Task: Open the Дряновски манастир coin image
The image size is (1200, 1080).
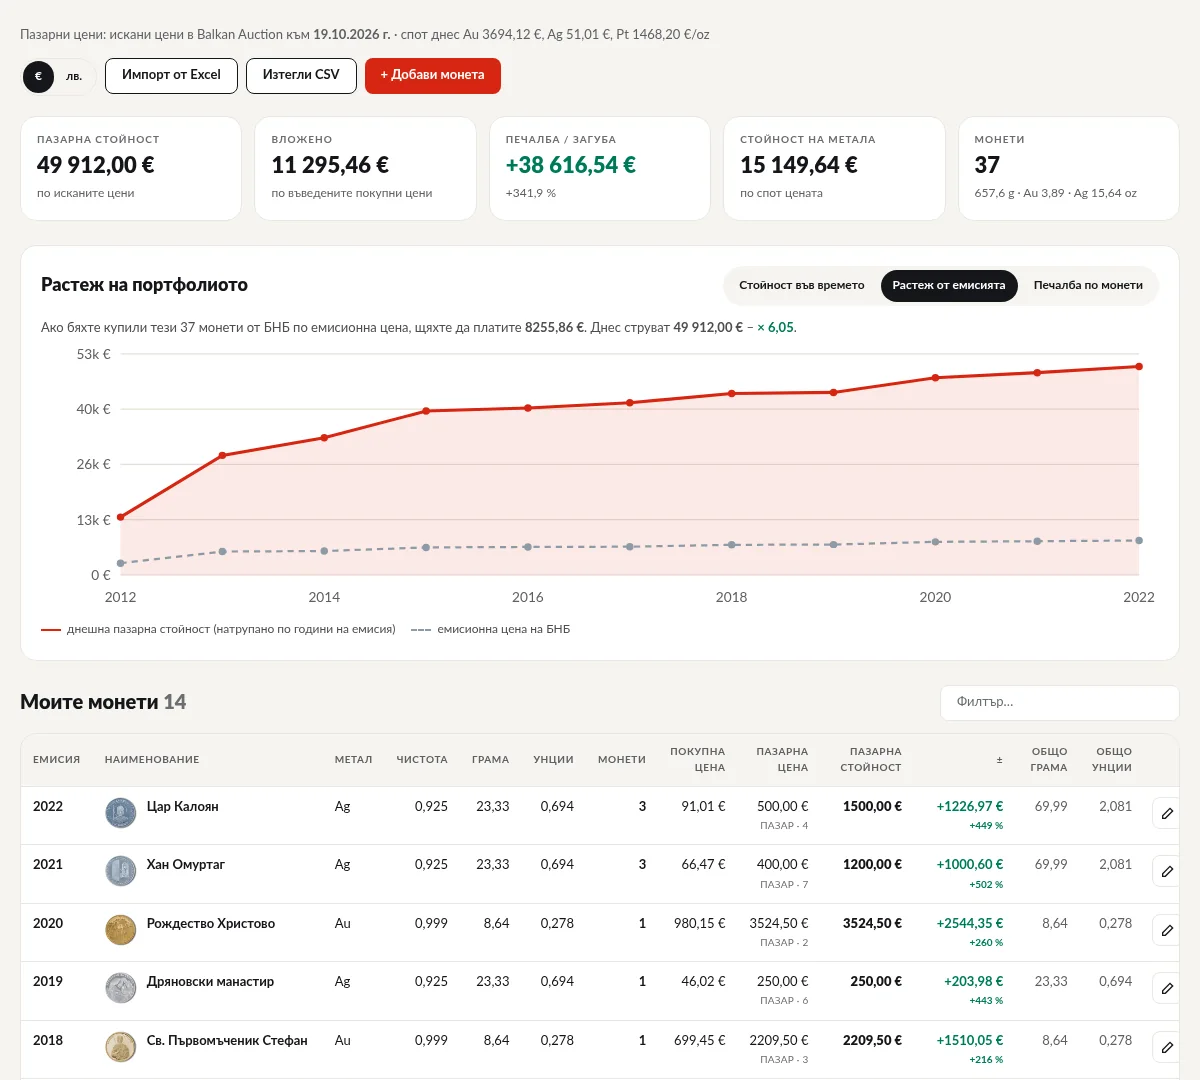Action: (121, 988)
